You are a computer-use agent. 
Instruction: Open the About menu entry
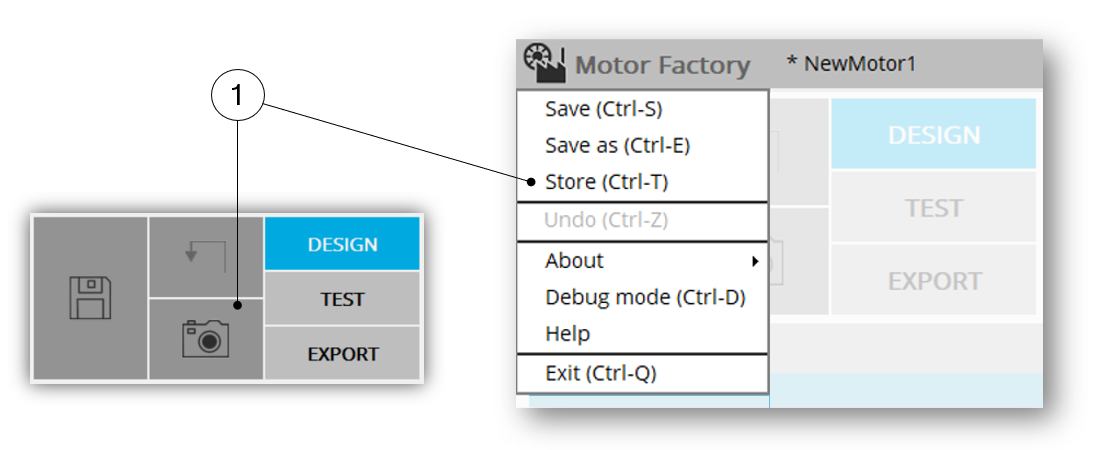tap(574, 261)
